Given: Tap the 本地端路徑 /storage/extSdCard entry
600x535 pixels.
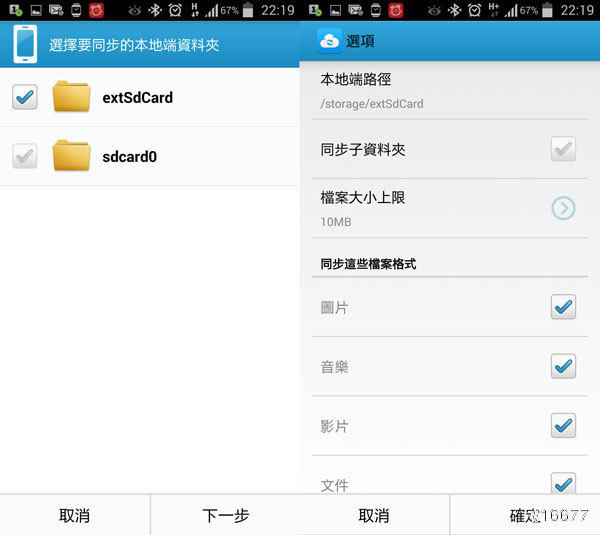Looking at the screenshot, I should click(450, 91).
